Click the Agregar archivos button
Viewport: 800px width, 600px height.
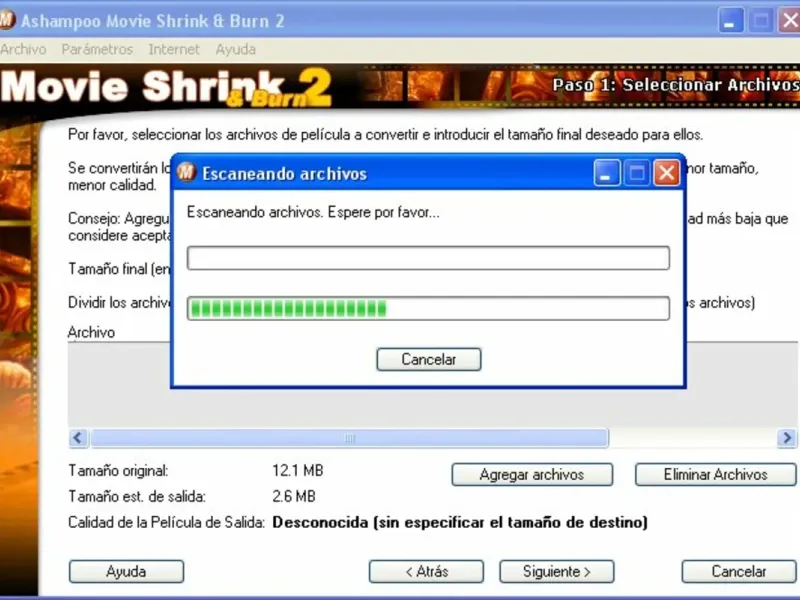click(x=532, y=474)
